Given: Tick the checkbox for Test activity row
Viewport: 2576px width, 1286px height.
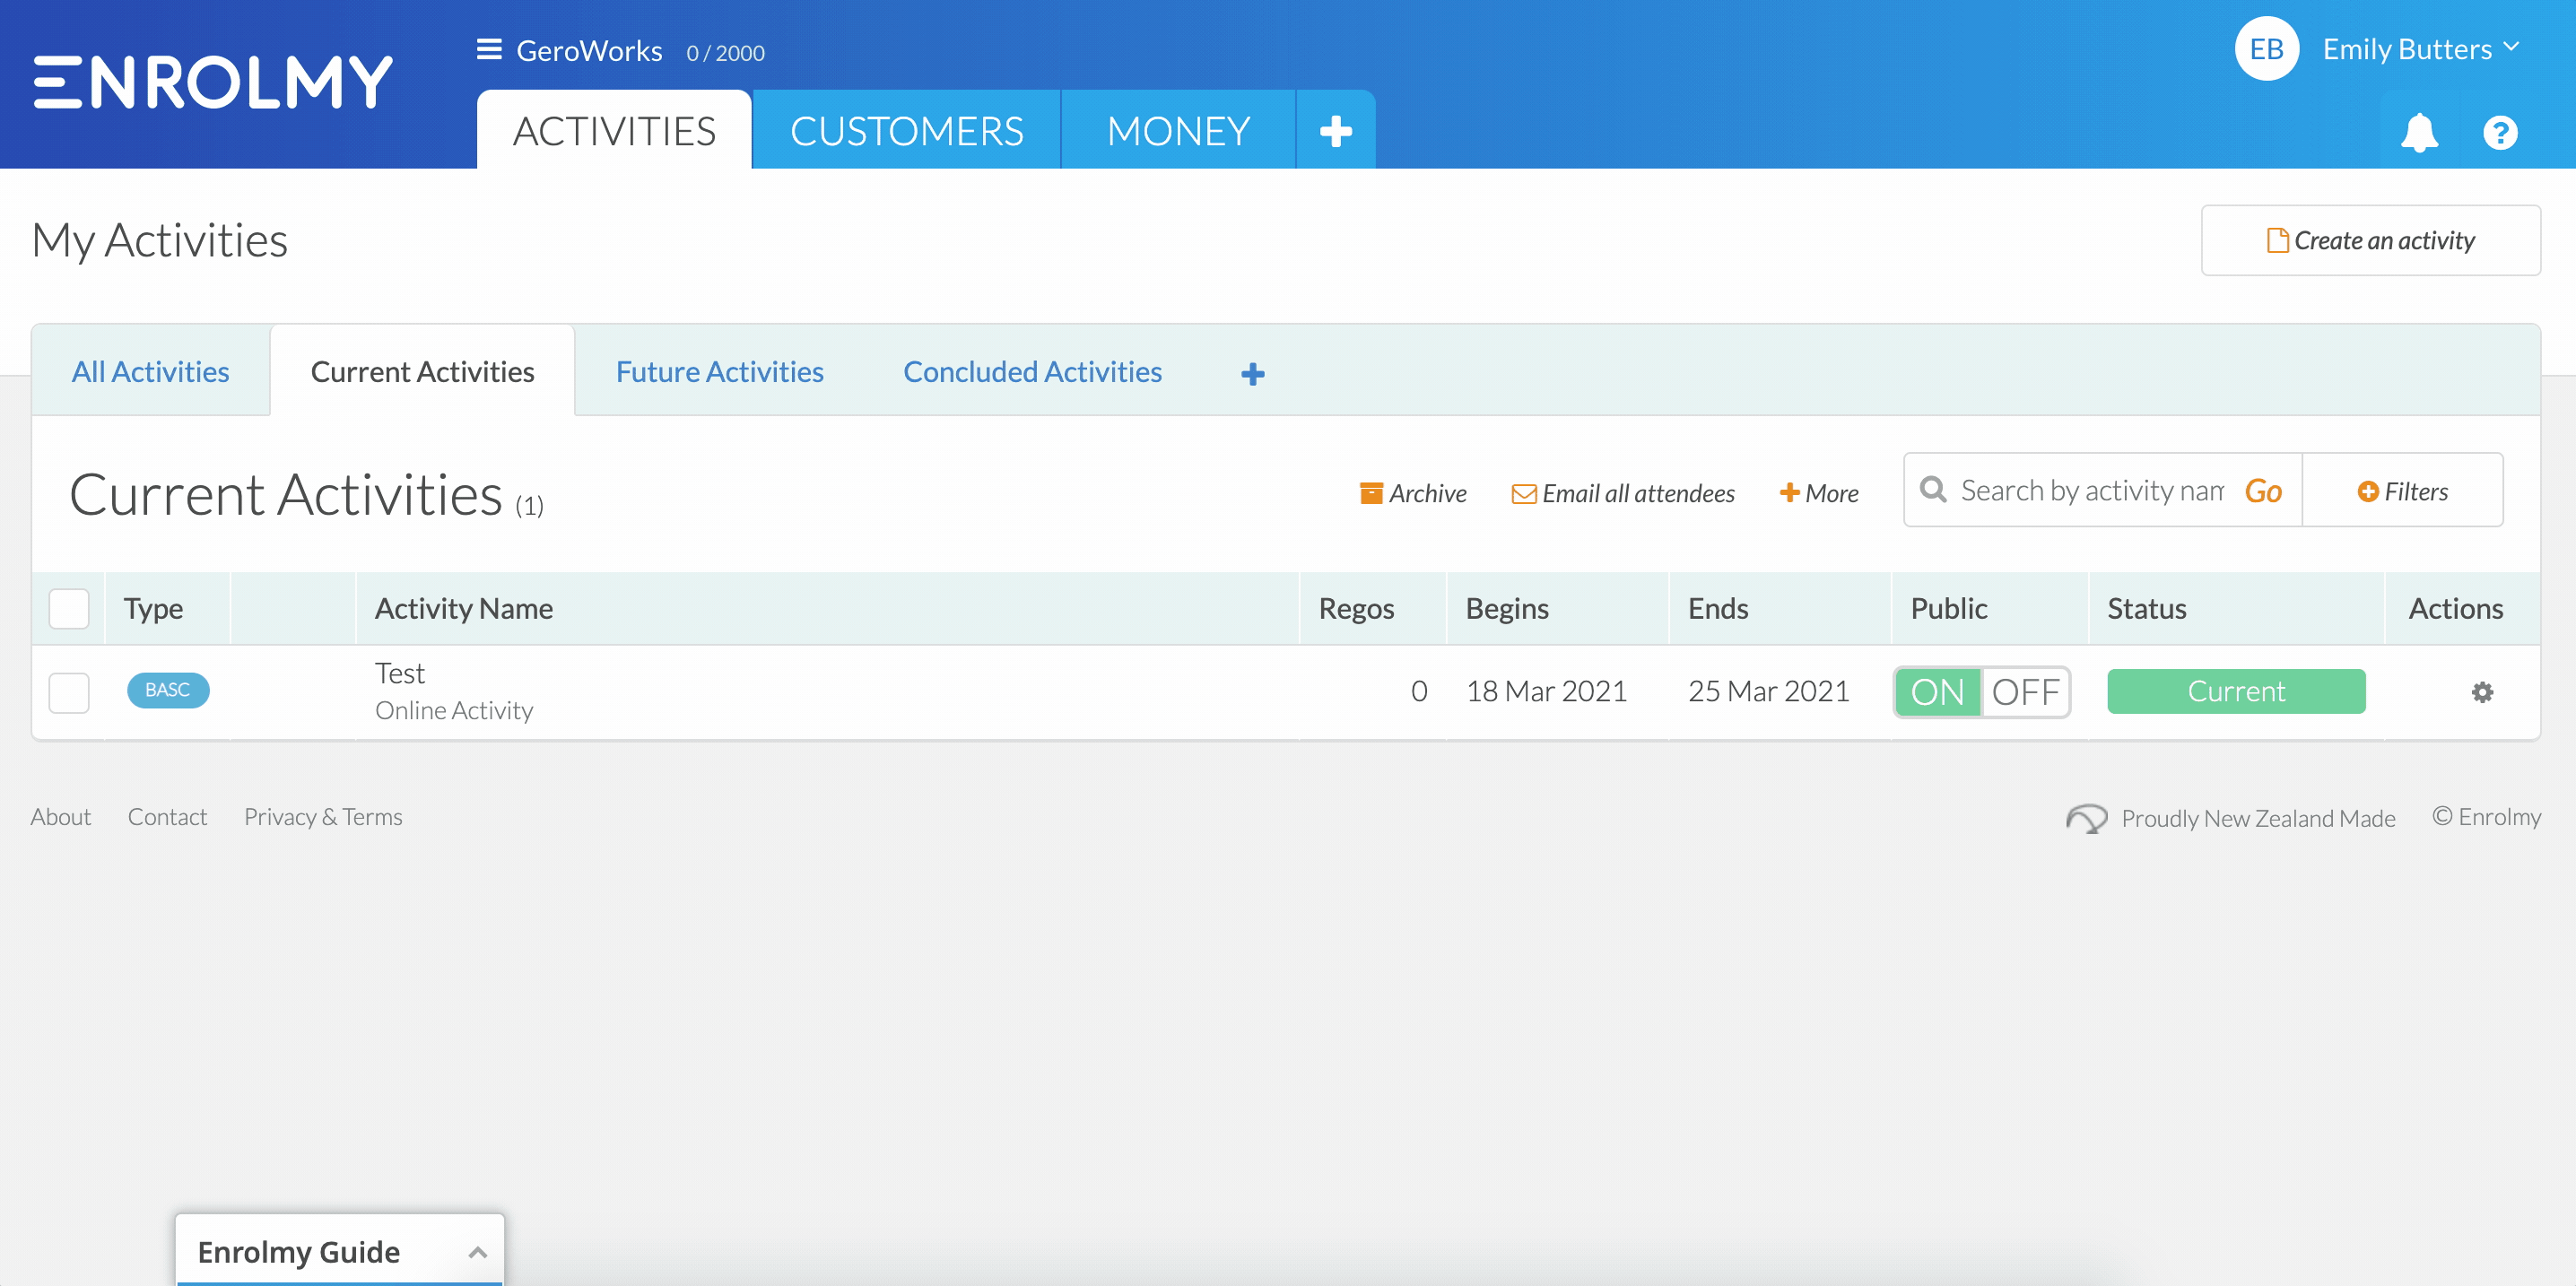Looking at the screenshot, I should 69,692.
